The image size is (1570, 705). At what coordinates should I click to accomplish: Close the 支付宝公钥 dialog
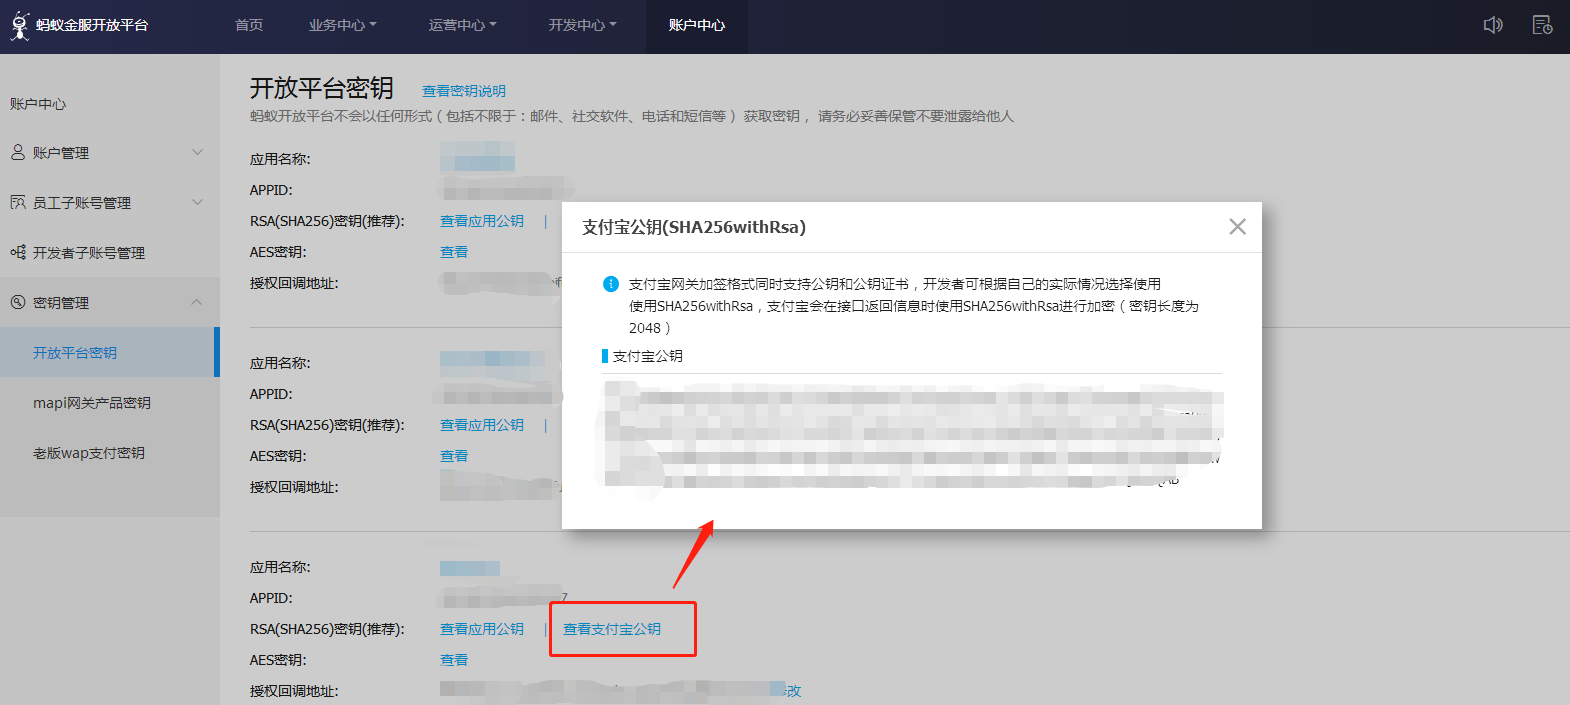tap(1237, 227)
